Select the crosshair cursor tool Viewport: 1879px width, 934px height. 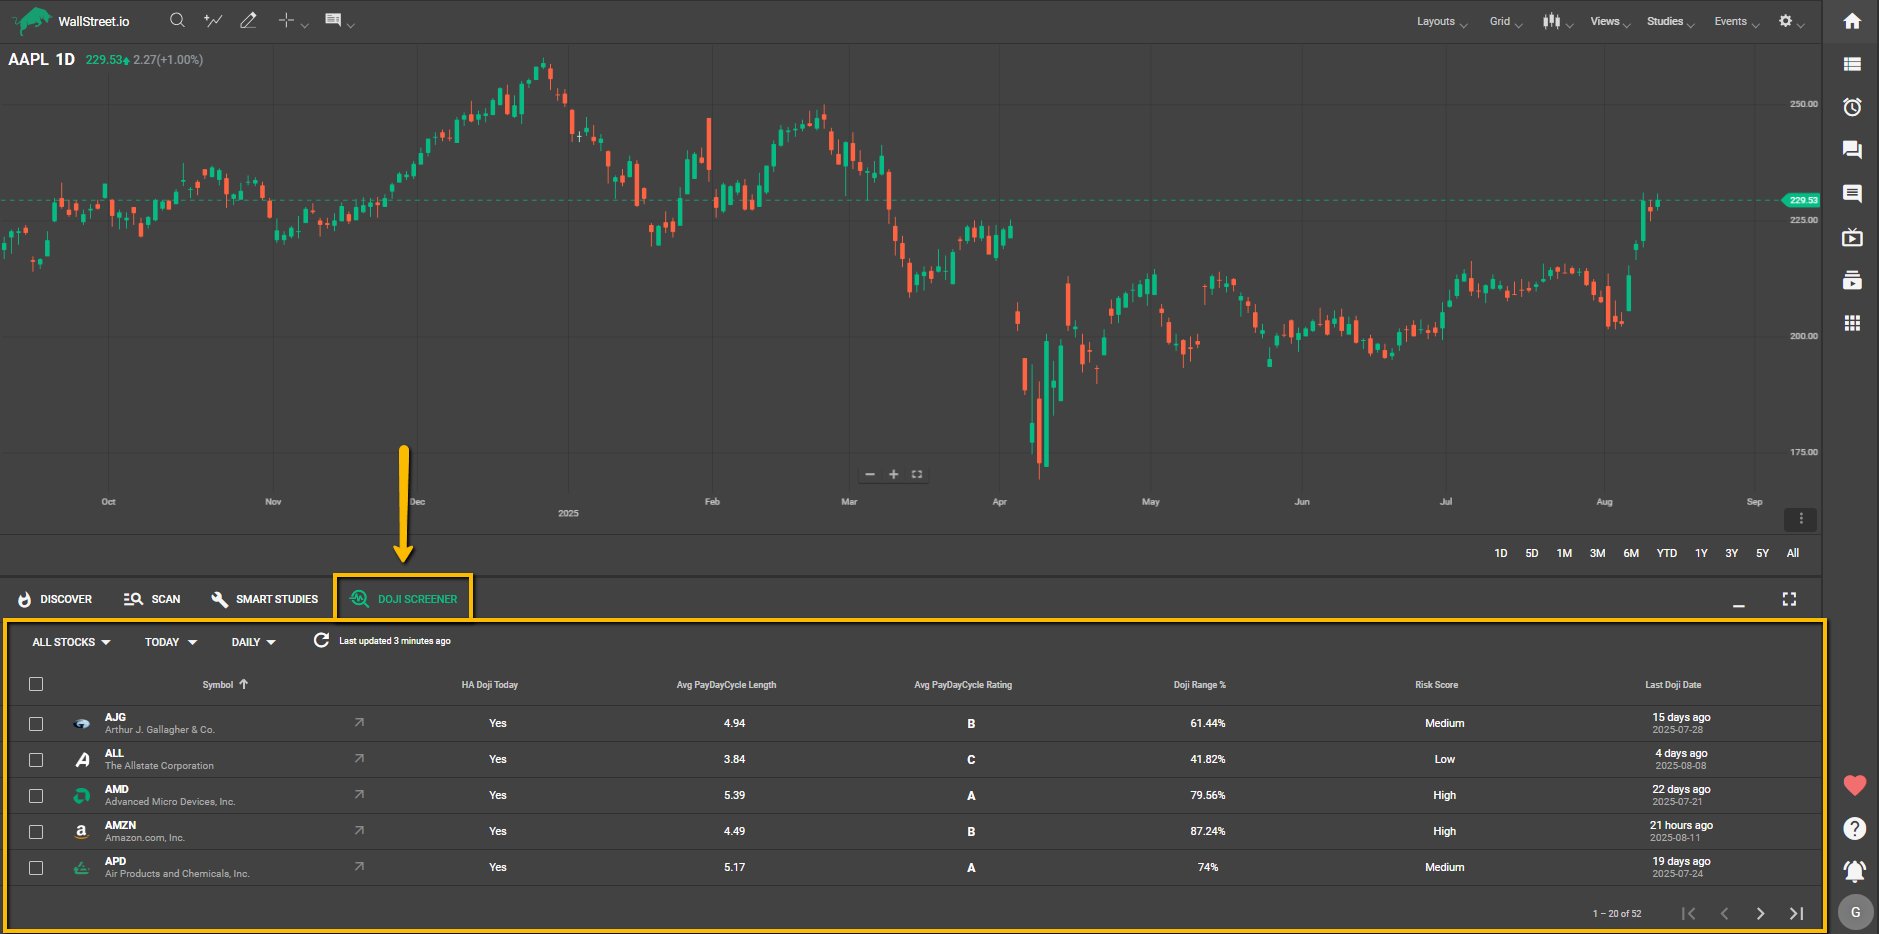point(286,20)
